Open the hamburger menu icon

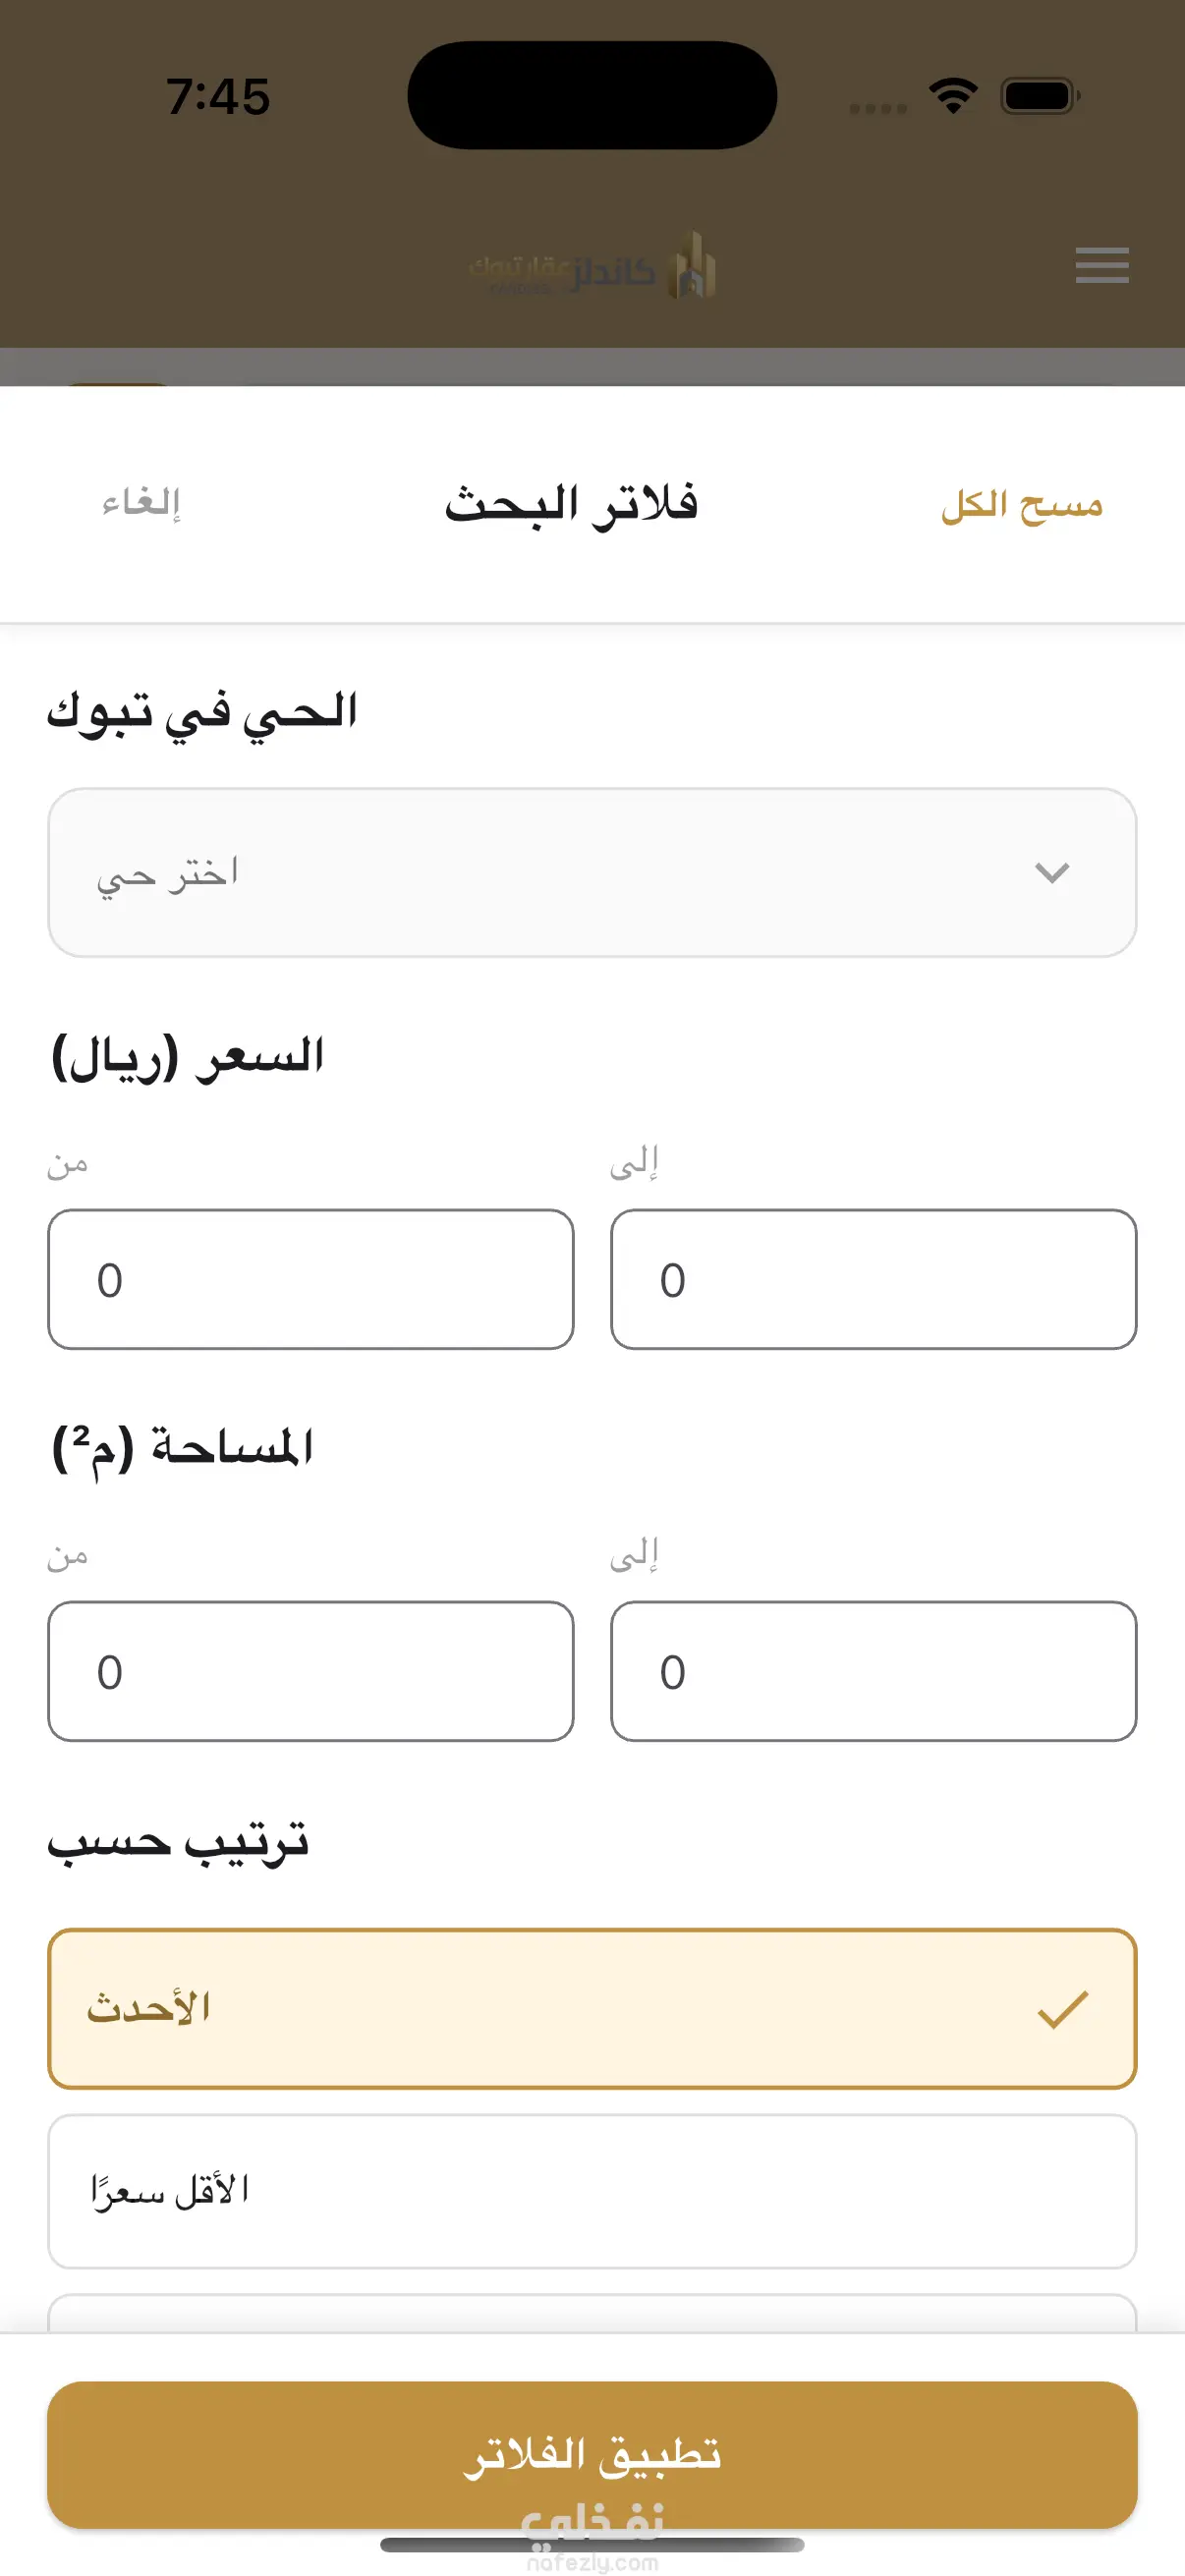coord(1102,265)
